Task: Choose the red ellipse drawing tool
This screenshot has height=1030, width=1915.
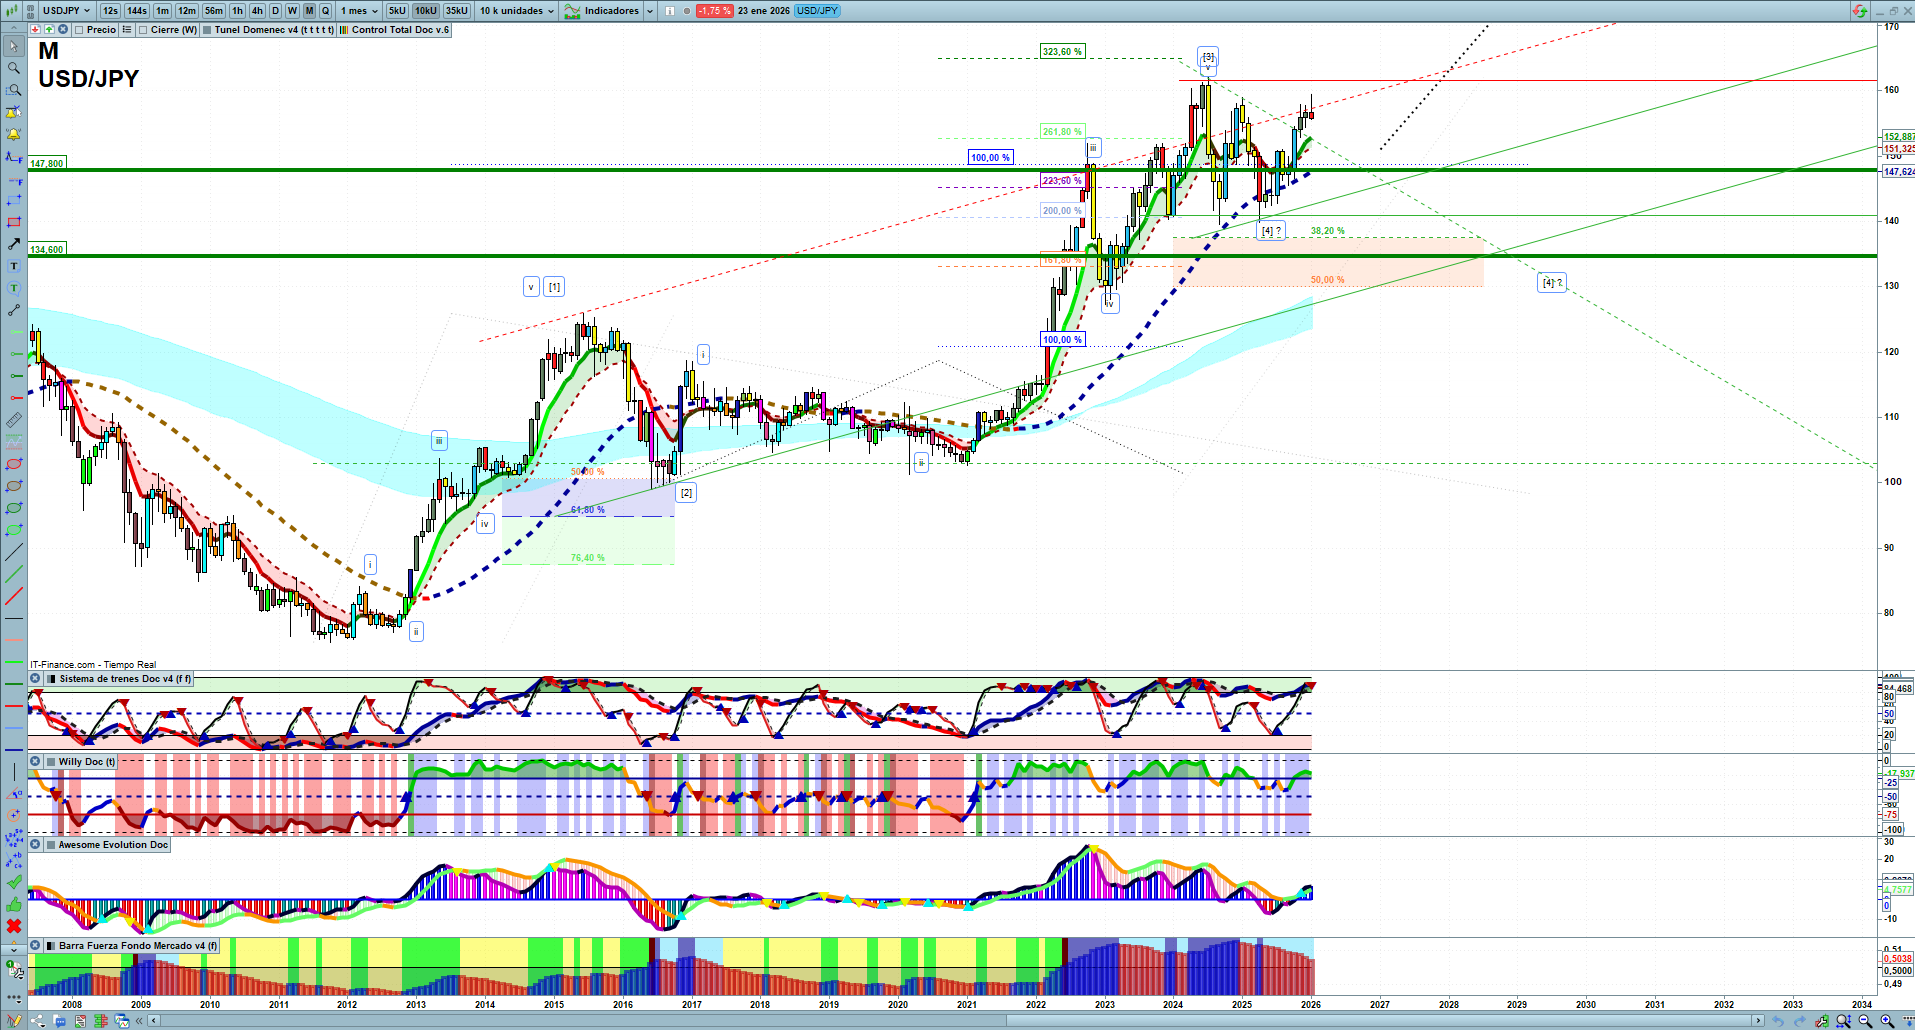Action: [x=14, y=464]
